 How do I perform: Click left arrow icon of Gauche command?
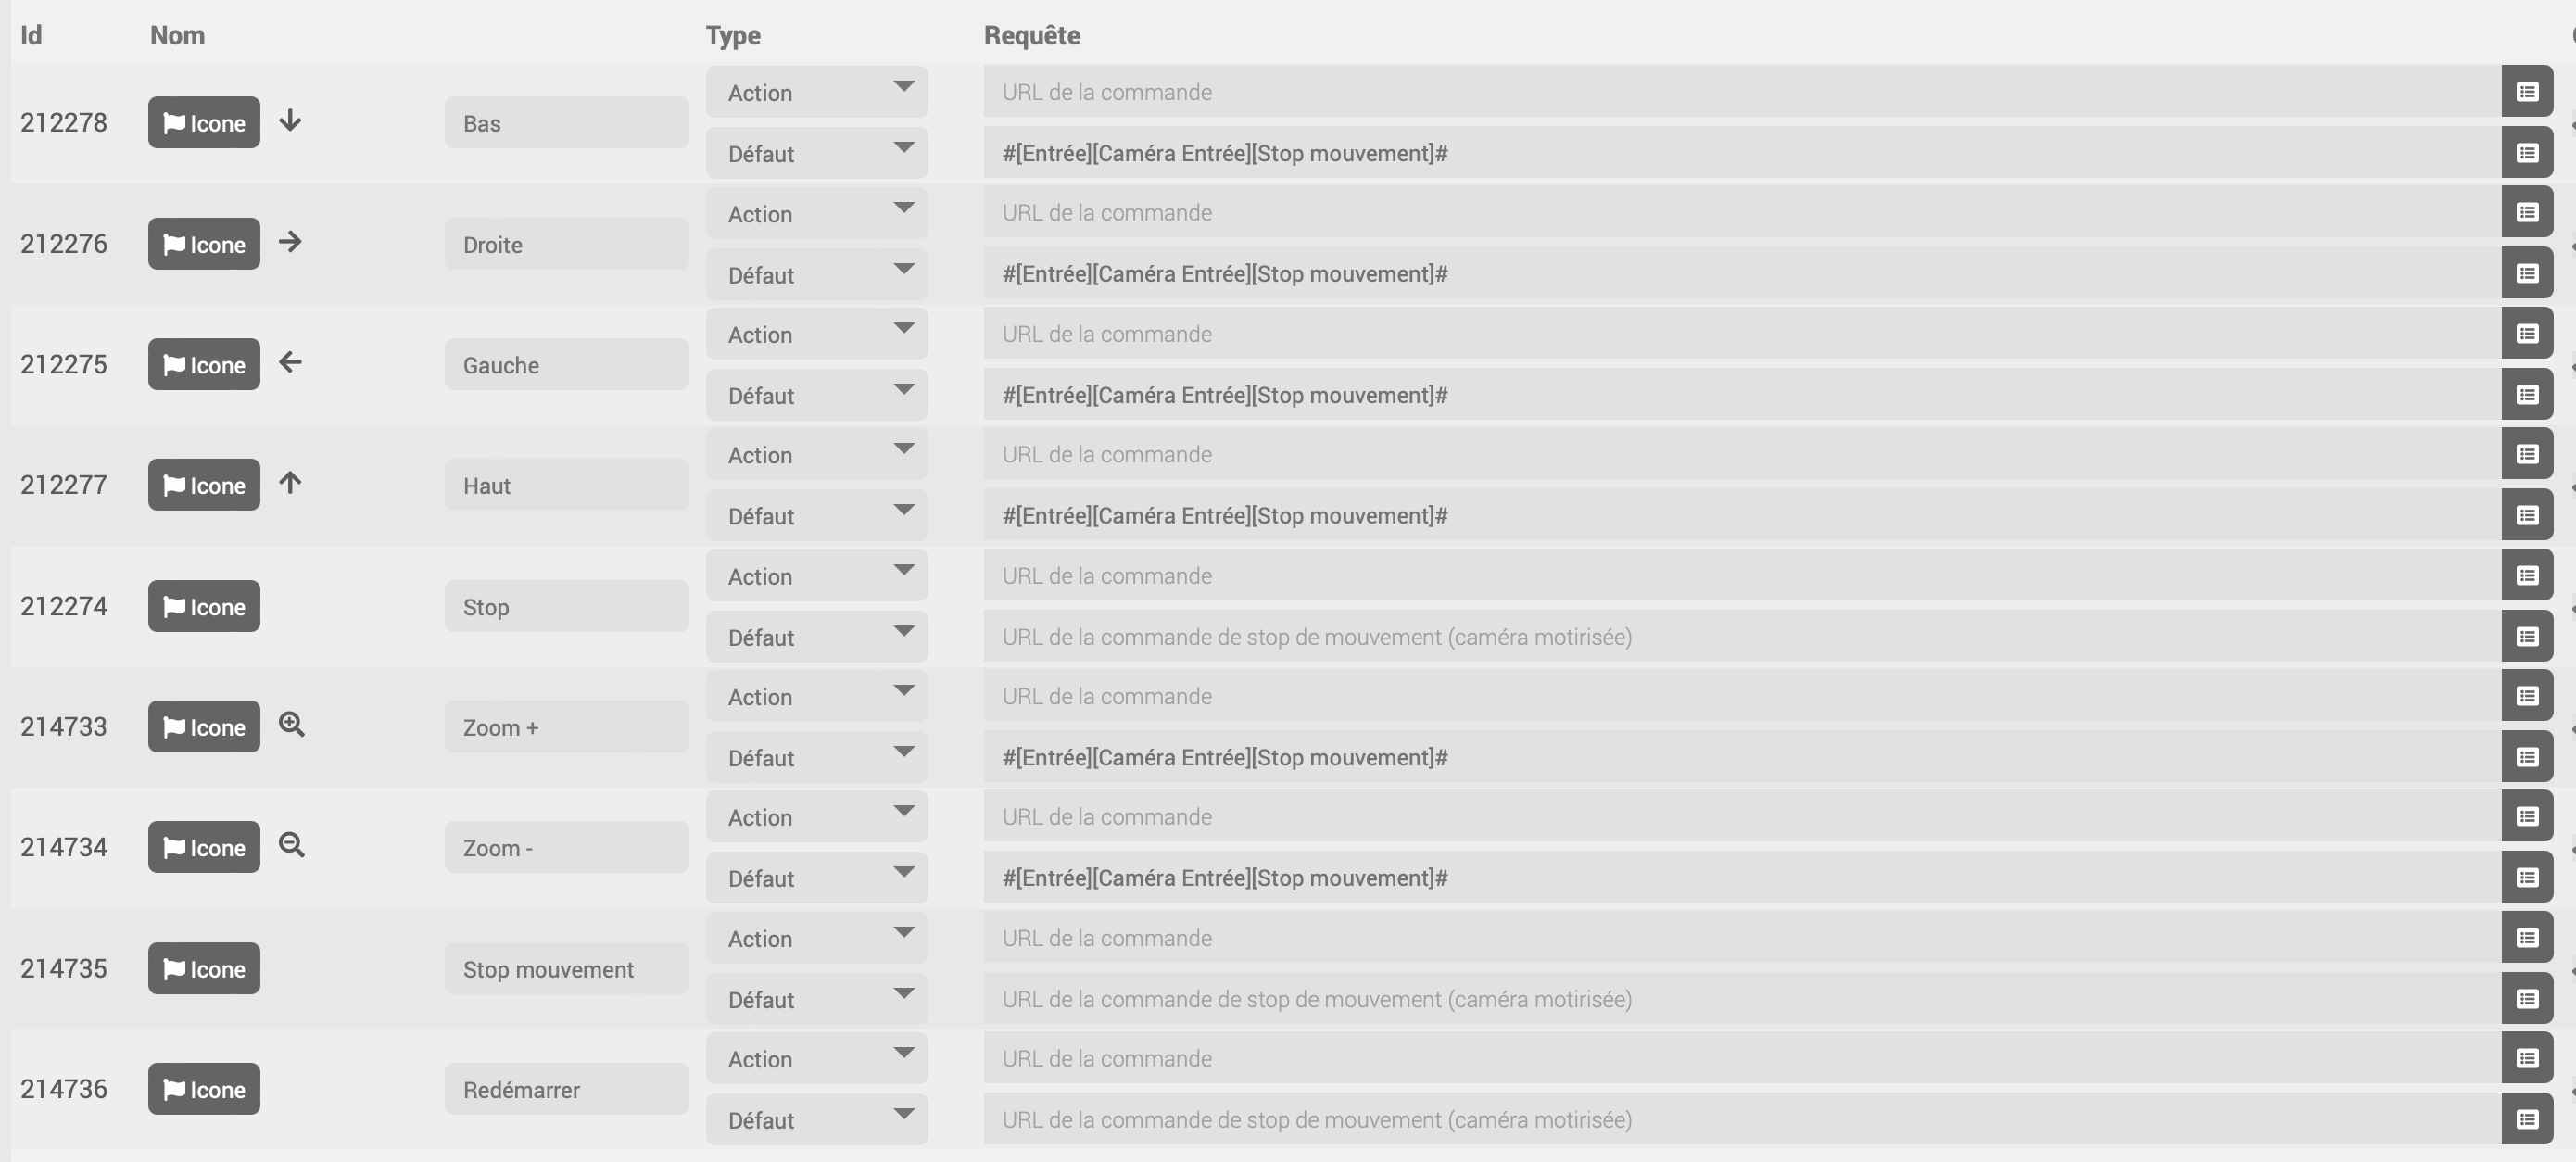pyautogui.click(x=290, y=362)
